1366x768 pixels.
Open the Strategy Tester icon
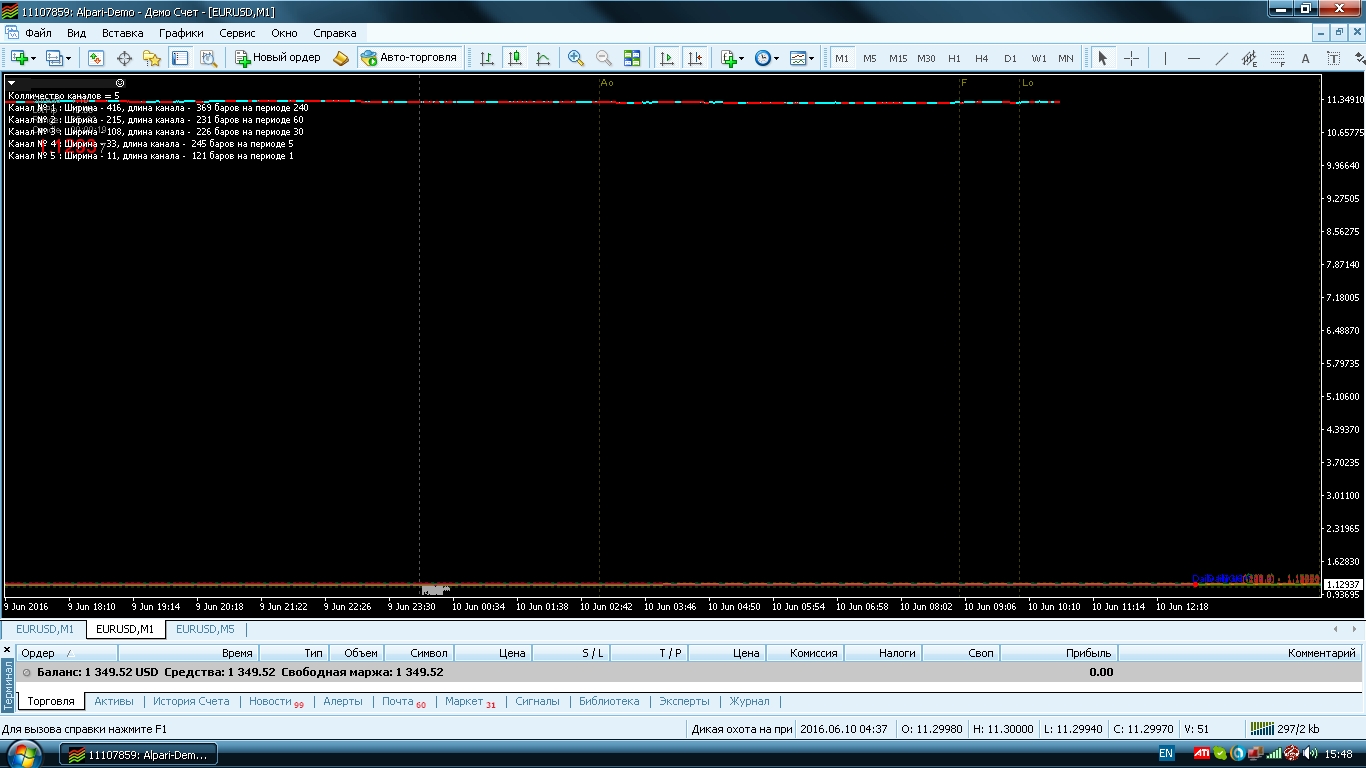(208, 58)
